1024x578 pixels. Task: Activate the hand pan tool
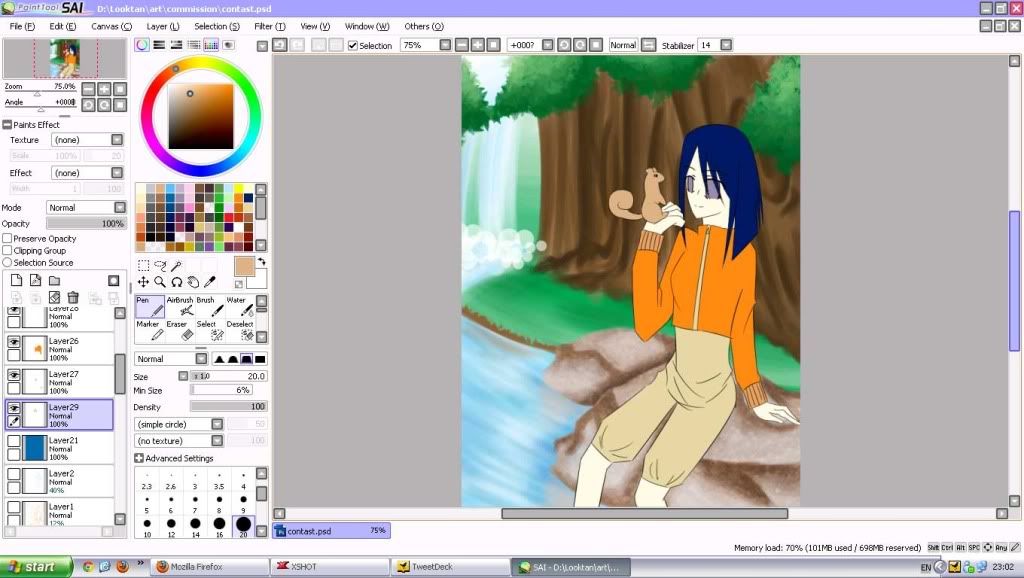point(193,282)
